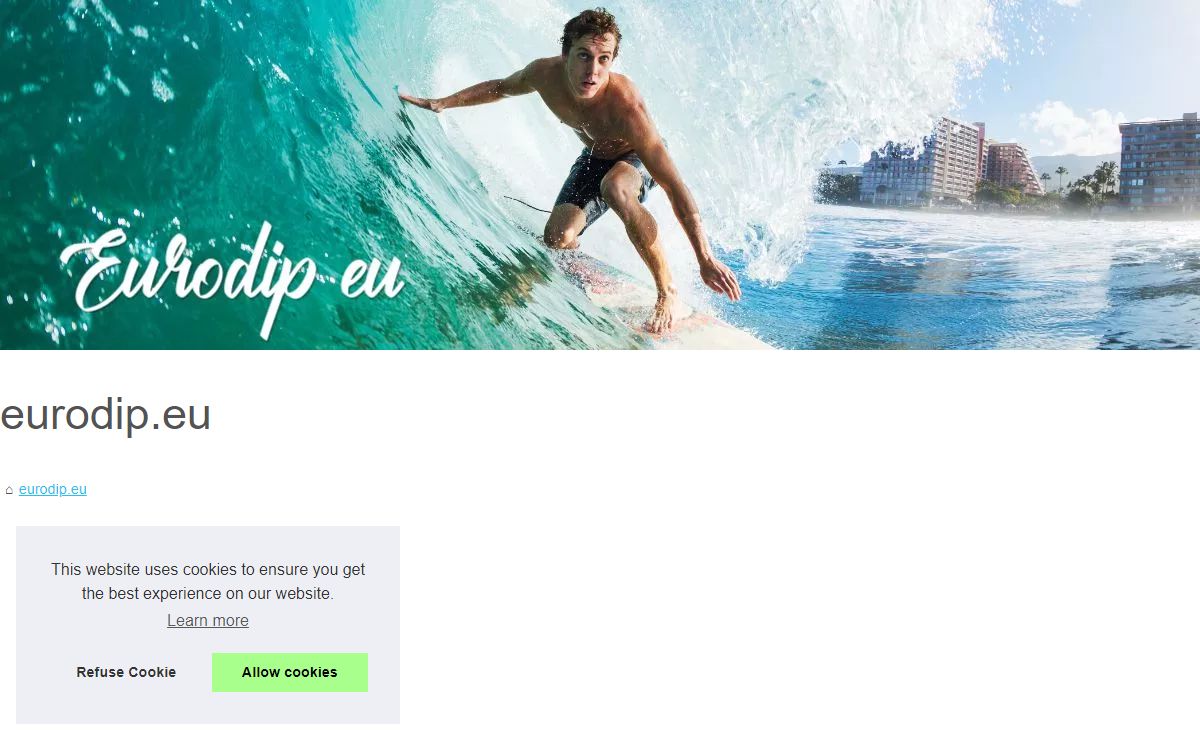The height and width of the screenshot is (740, 1200).
Task: Follow the Learn more cookie link
Action: click(208, 620)
